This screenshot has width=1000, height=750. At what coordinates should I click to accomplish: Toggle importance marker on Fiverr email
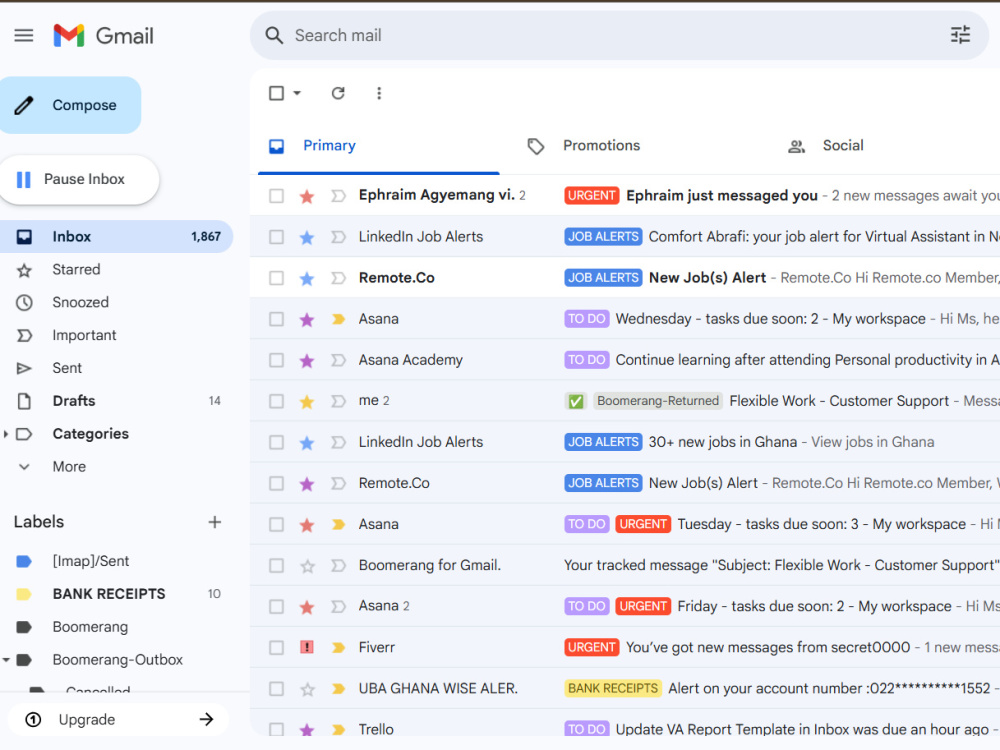tap(338, 647)
